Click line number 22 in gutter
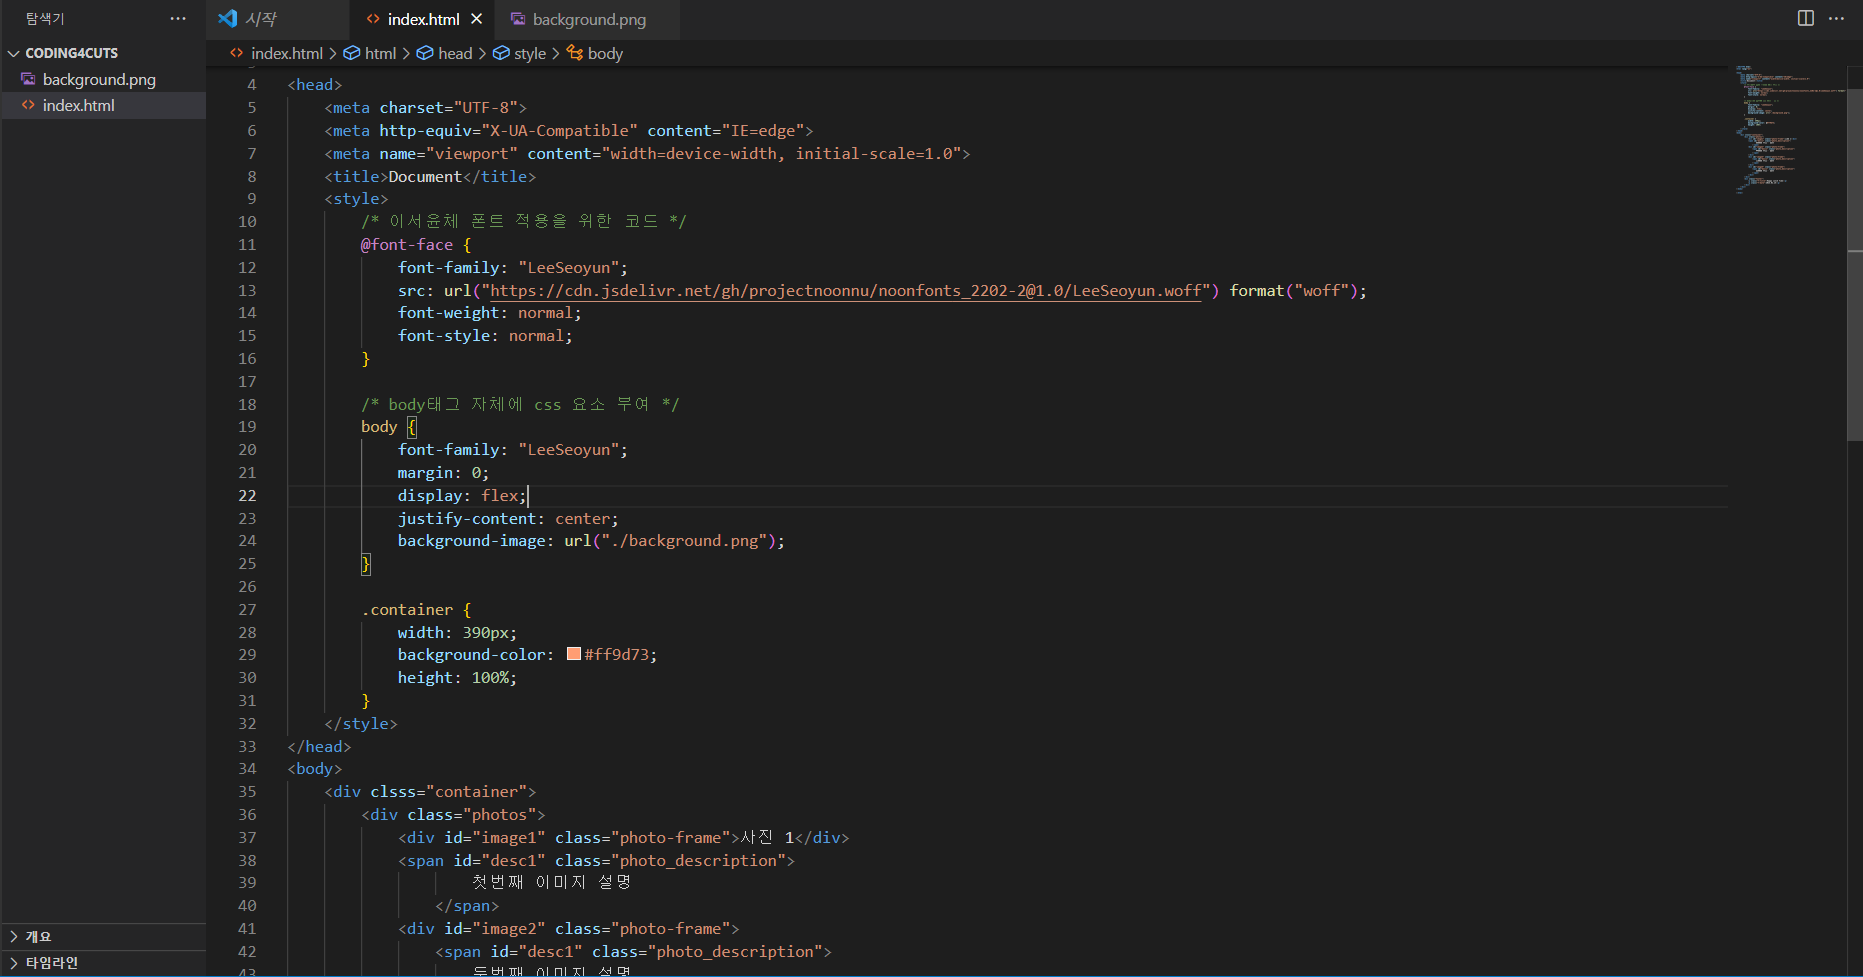1863x977 pixels. (x=247, y=496)
